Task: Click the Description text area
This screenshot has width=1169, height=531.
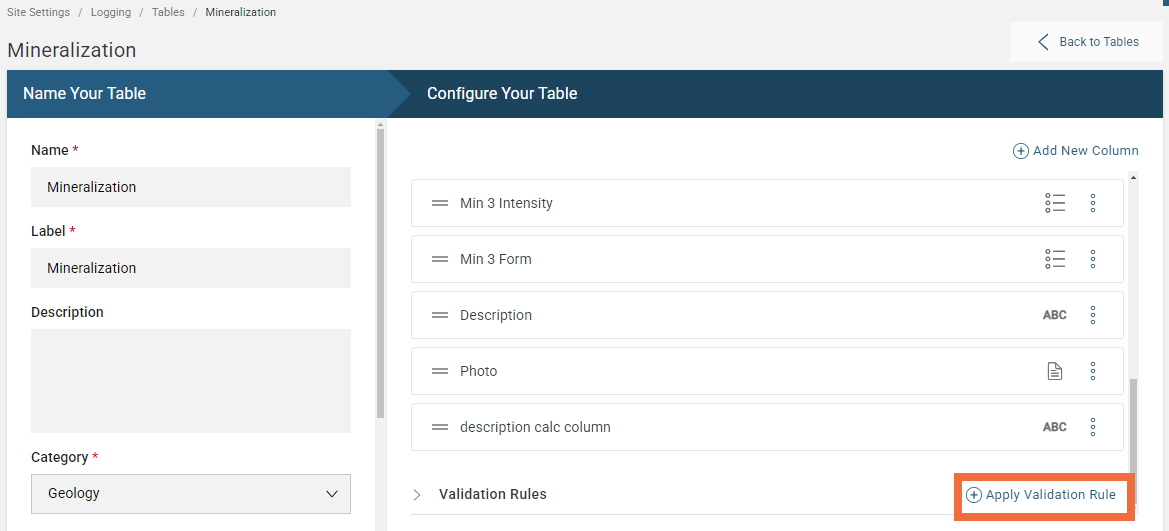Action: pos(191,381)
